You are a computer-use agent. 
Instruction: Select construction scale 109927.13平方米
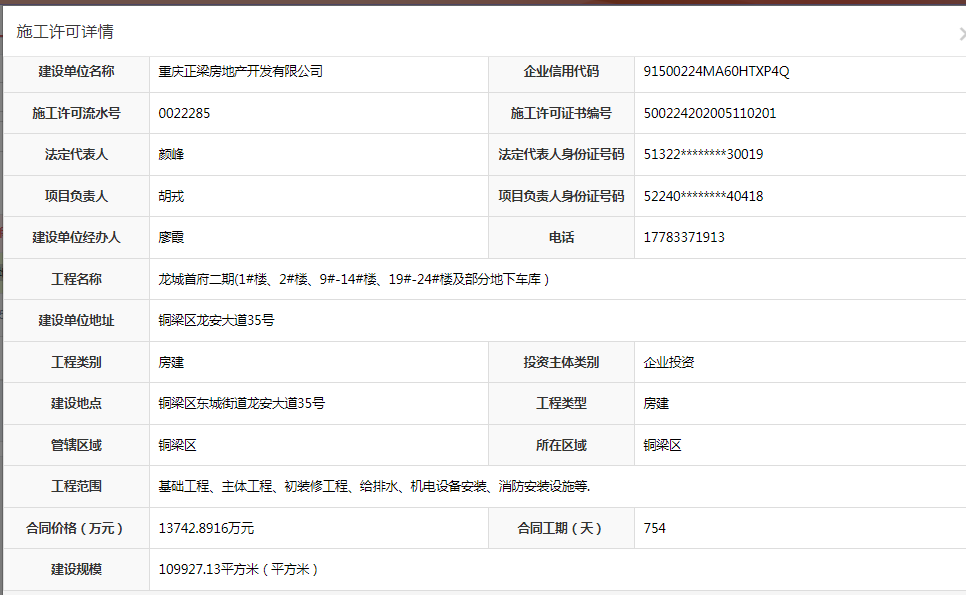(238, 570)
